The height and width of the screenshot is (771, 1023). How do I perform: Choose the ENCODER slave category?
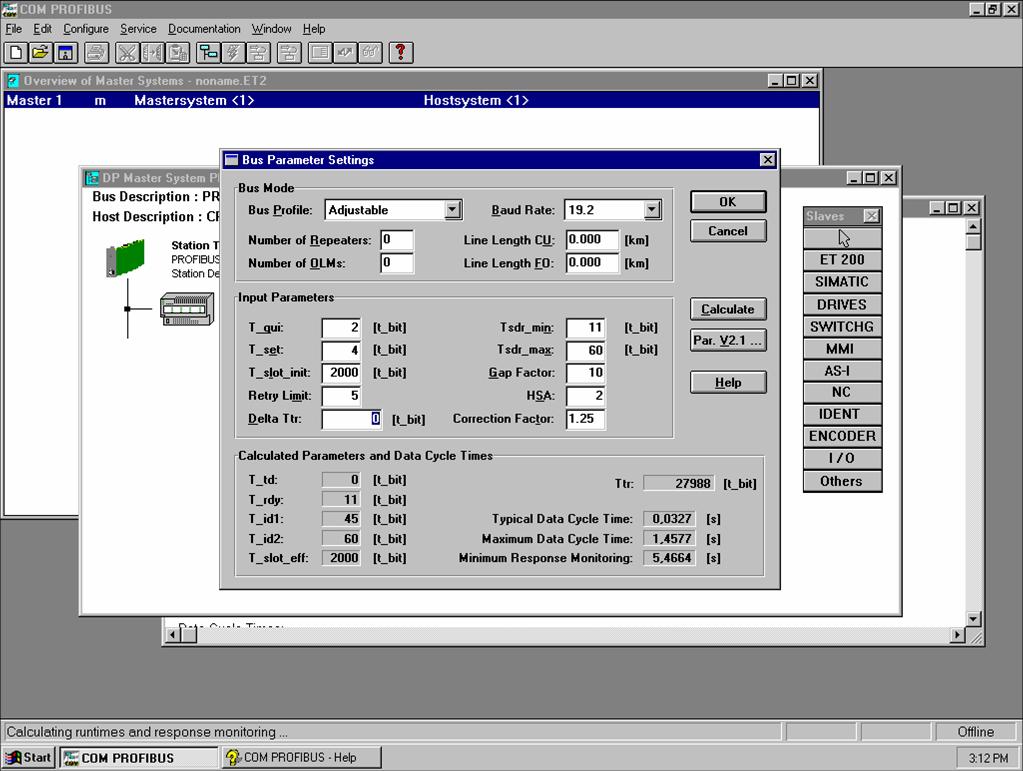tap(842, 436)
